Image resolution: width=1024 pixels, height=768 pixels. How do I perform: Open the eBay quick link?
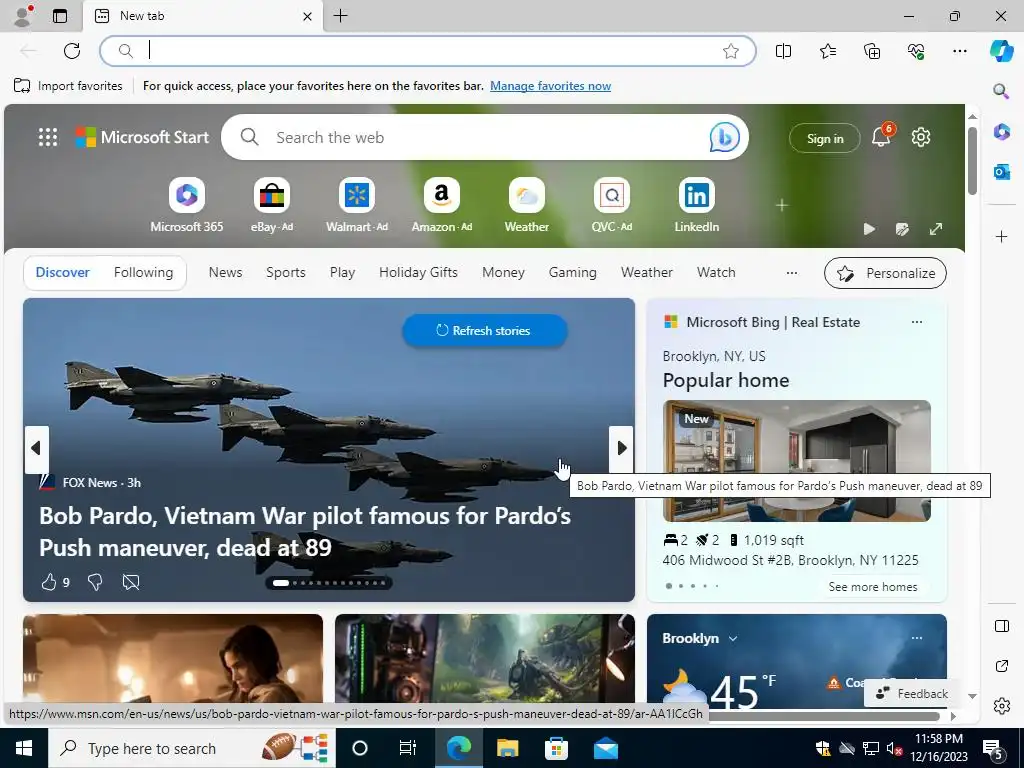(x=272, y=205)
